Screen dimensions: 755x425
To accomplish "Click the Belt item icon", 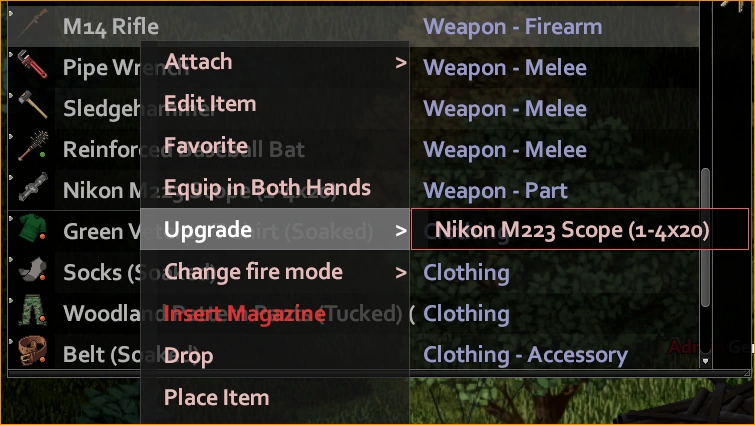I will pyautogui.click(x=33, y=350).
